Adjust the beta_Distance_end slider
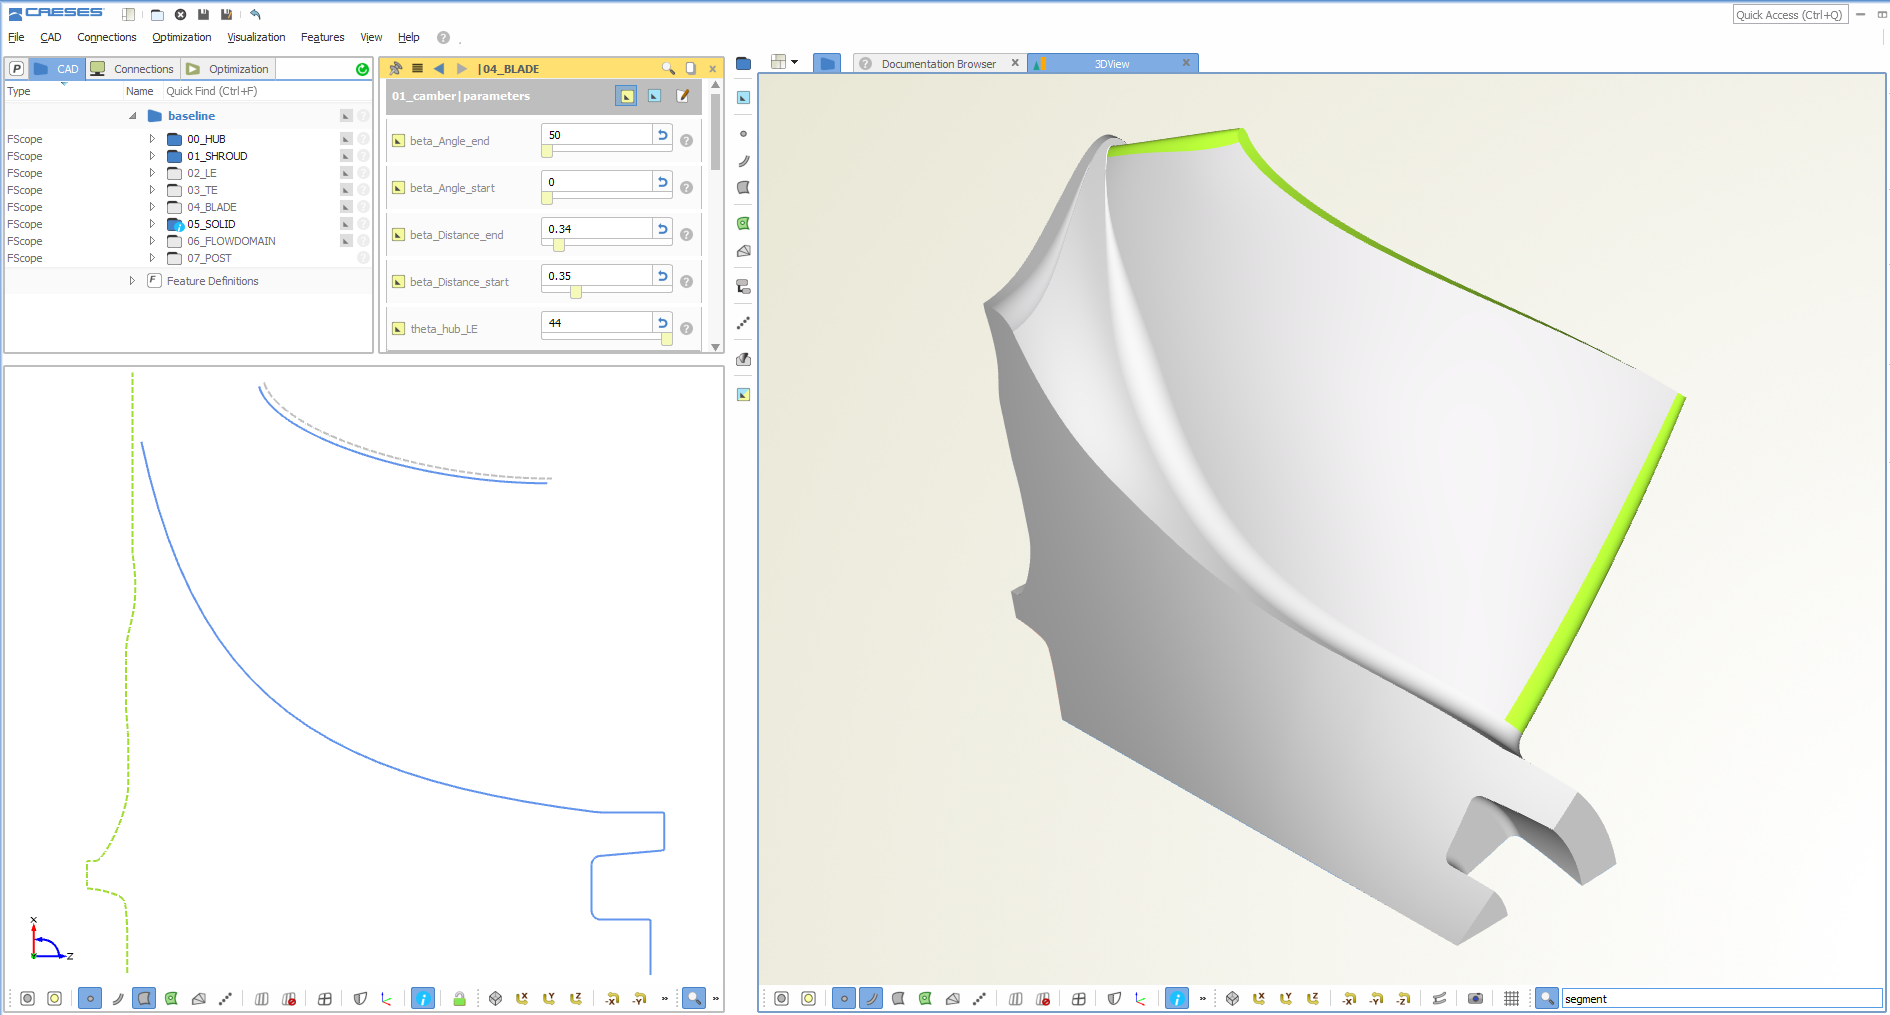Image resolution: width=1890 pixels, height=1015 pixels. click(559, 245)
